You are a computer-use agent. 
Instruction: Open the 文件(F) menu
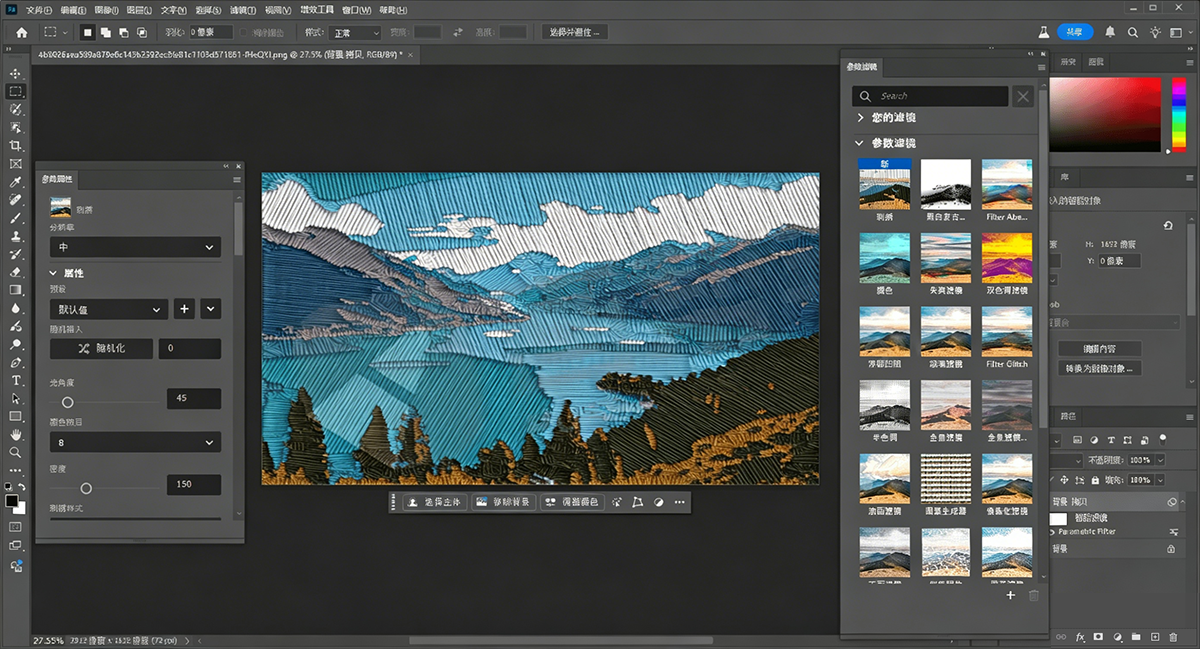click(39, 11)
